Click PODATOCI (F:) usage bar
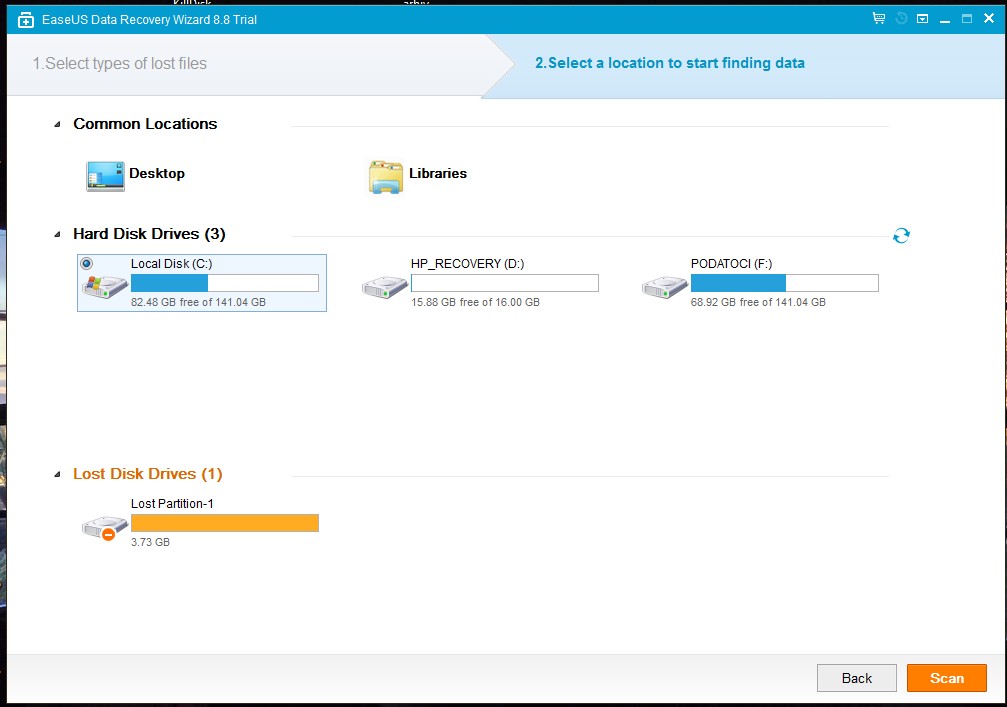Viewport: 1007px width, 707px height. 785,283
